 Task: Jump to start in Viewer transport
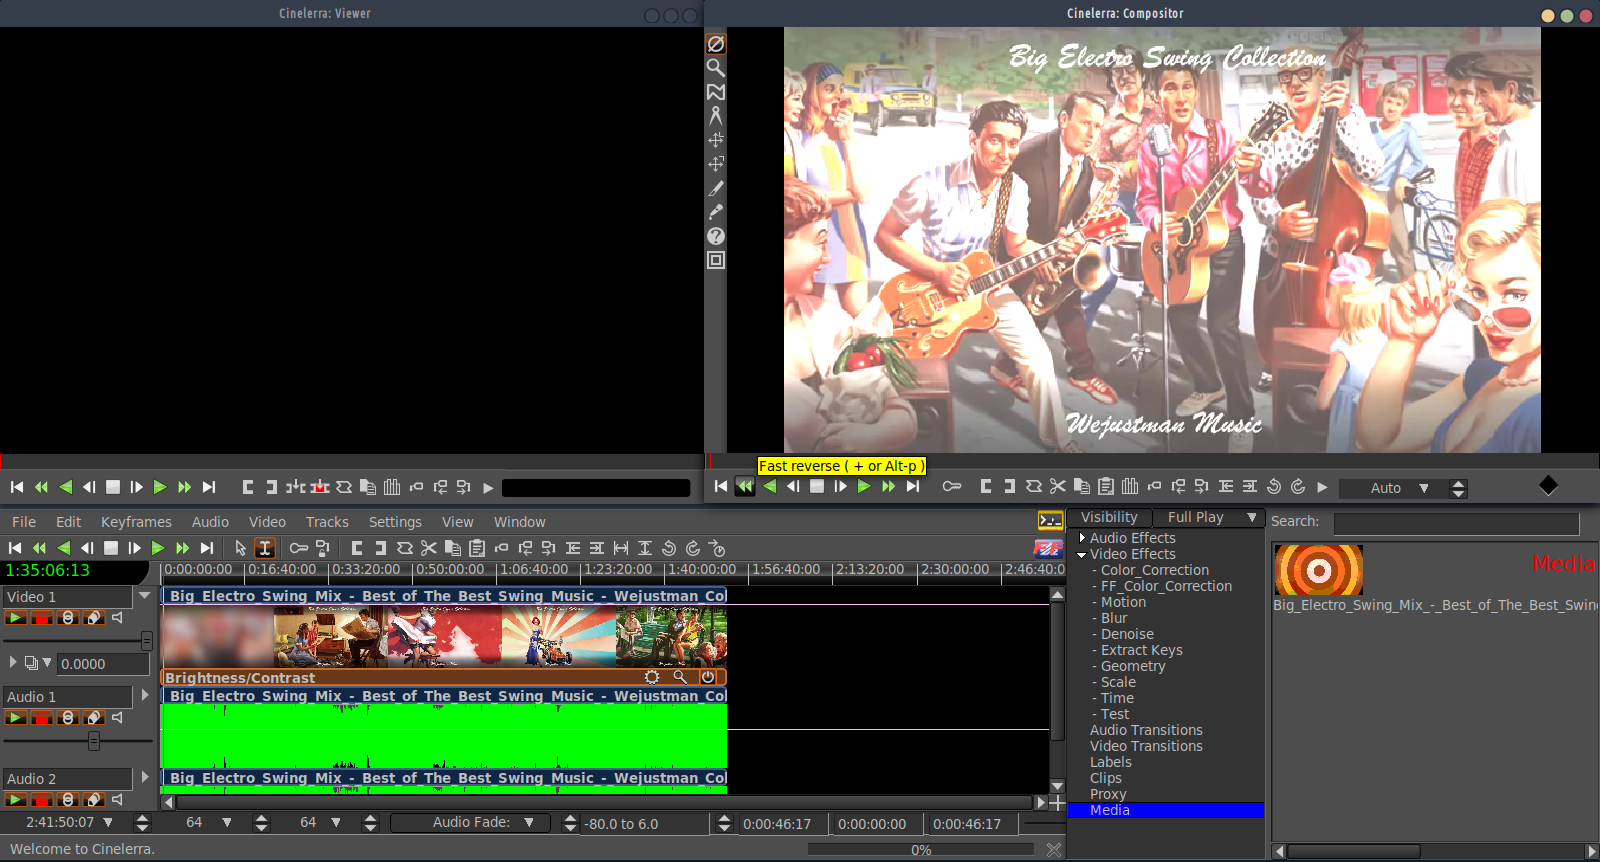(17, 488)
